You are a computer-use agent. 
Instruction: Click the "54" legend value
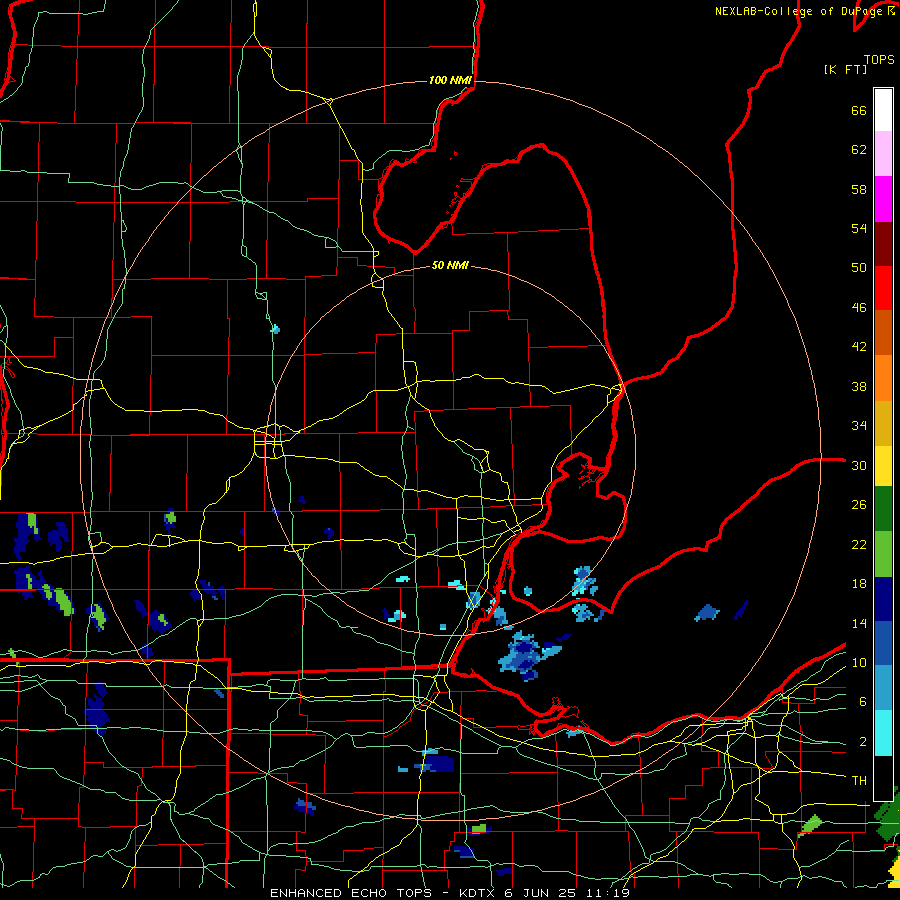point(859,228)
